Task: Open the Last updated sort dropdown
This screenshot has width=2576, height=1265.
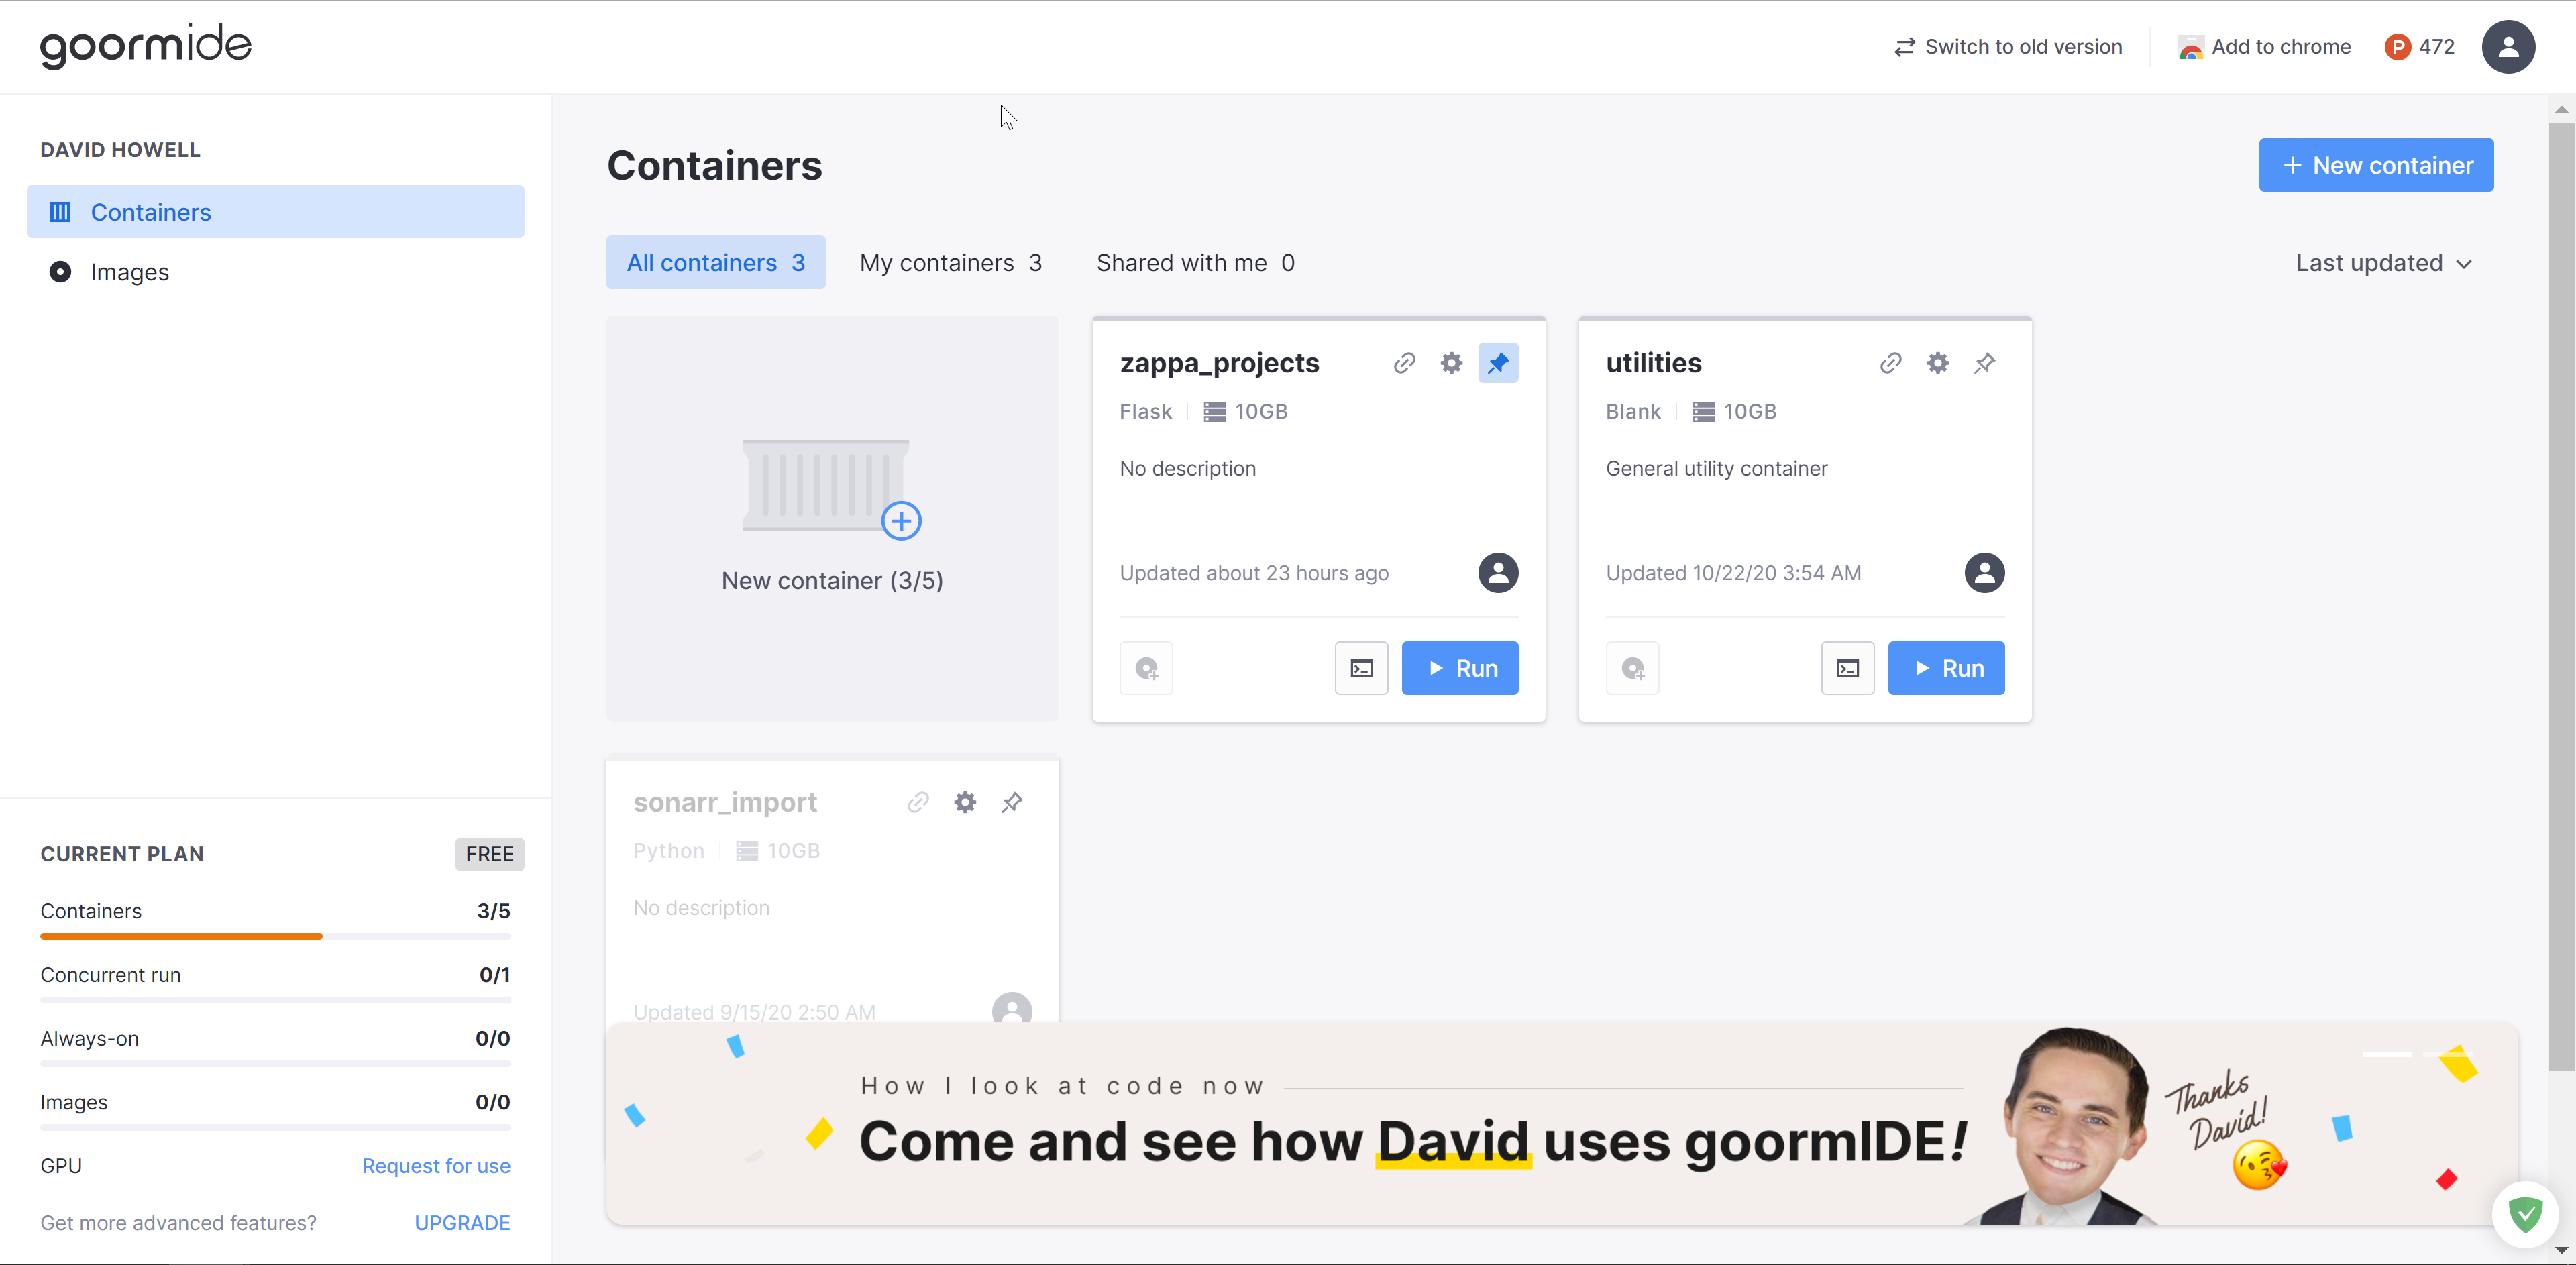Action: (x=2383, y=263)
